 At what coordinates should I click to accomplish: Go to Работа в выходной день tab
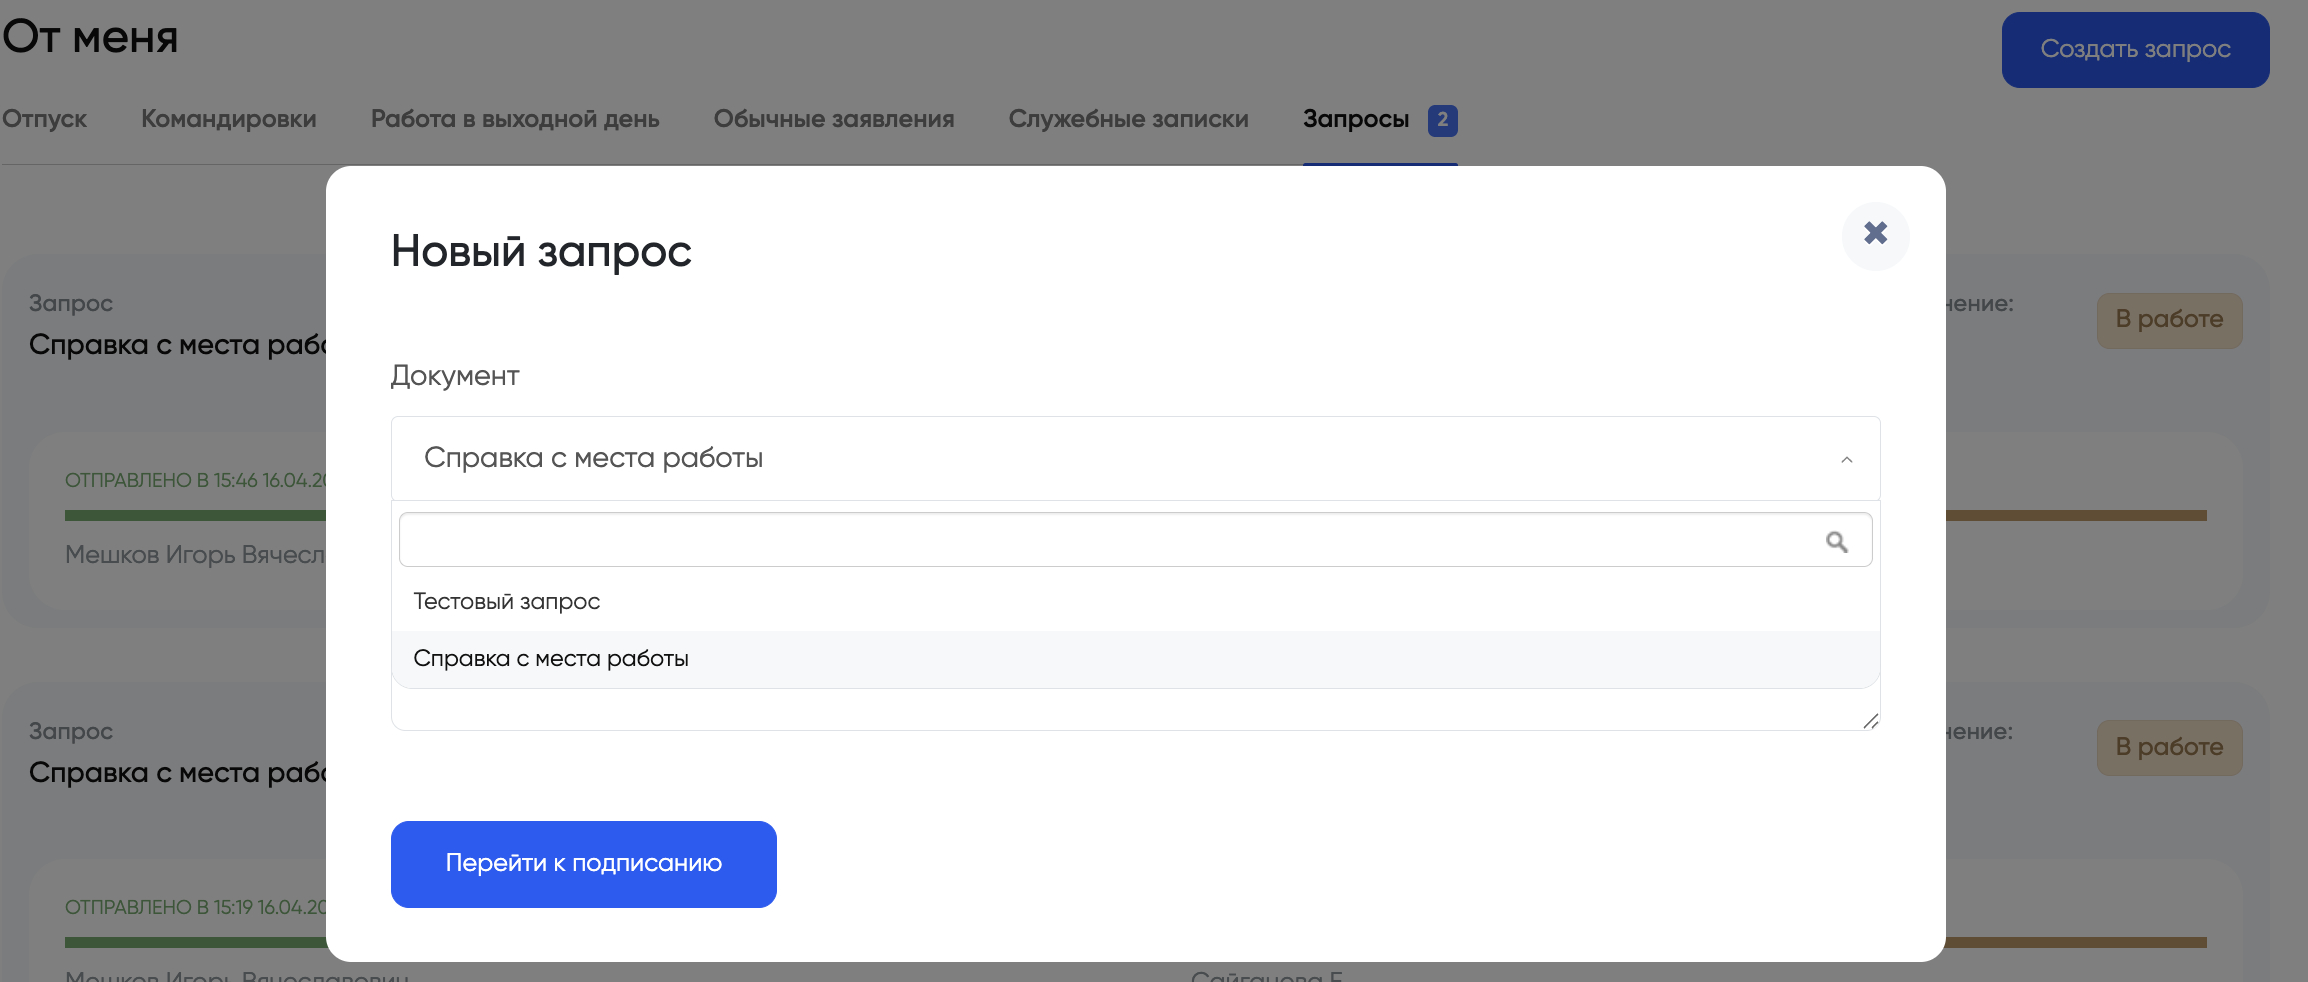514,119
